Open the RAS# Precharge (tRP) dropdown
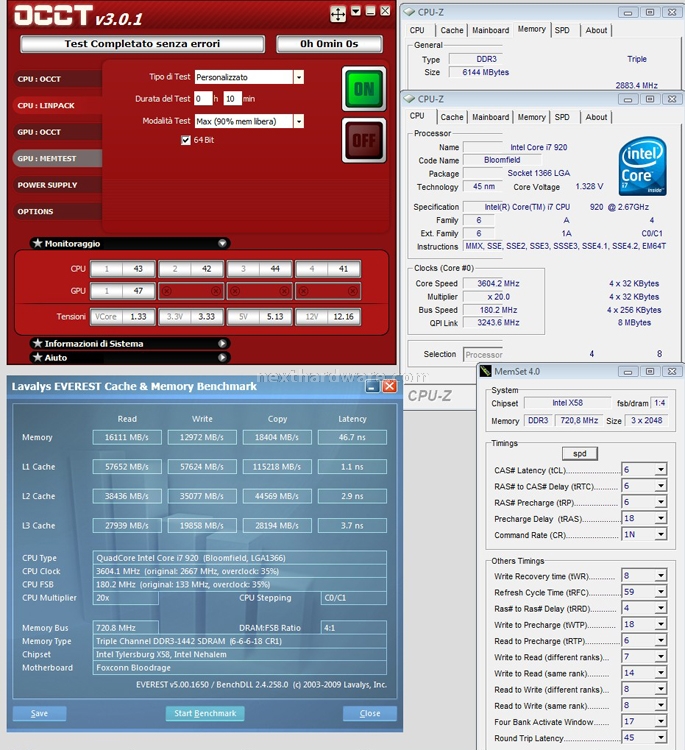Viewport: 685px width, 750px height. click(661, 502)
